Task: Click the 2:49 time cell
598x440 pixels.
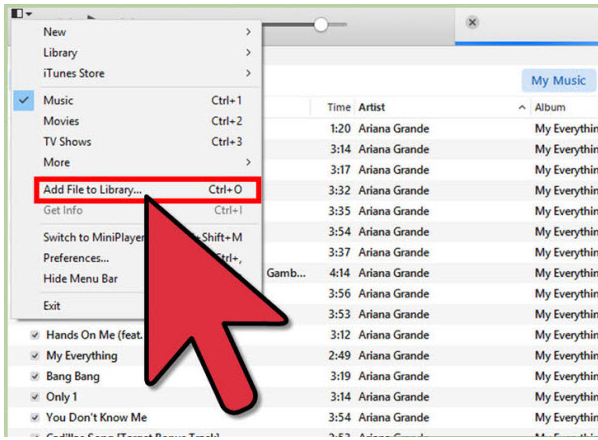Action: pyautogui.click(x=339, y=355)
